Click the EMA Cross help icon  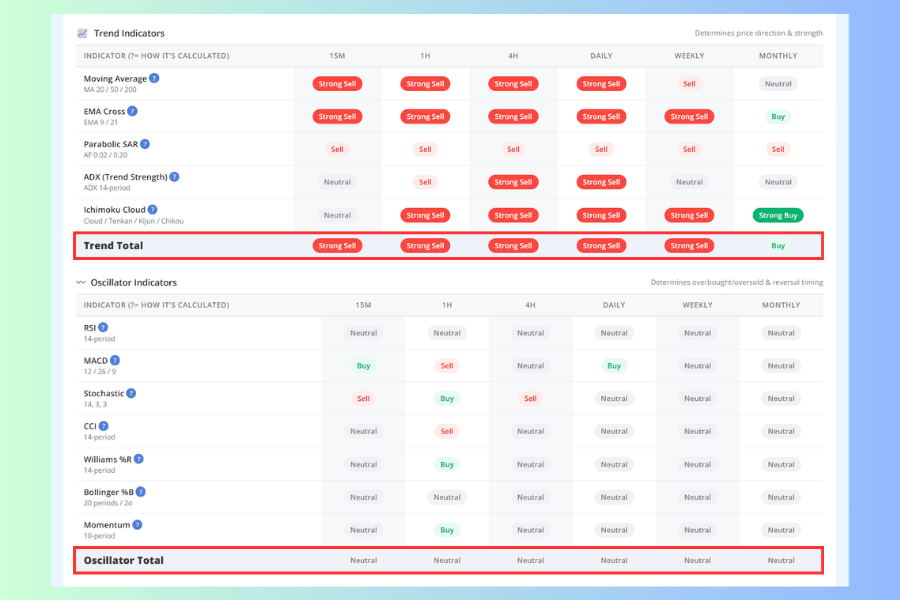pos(132,111)
